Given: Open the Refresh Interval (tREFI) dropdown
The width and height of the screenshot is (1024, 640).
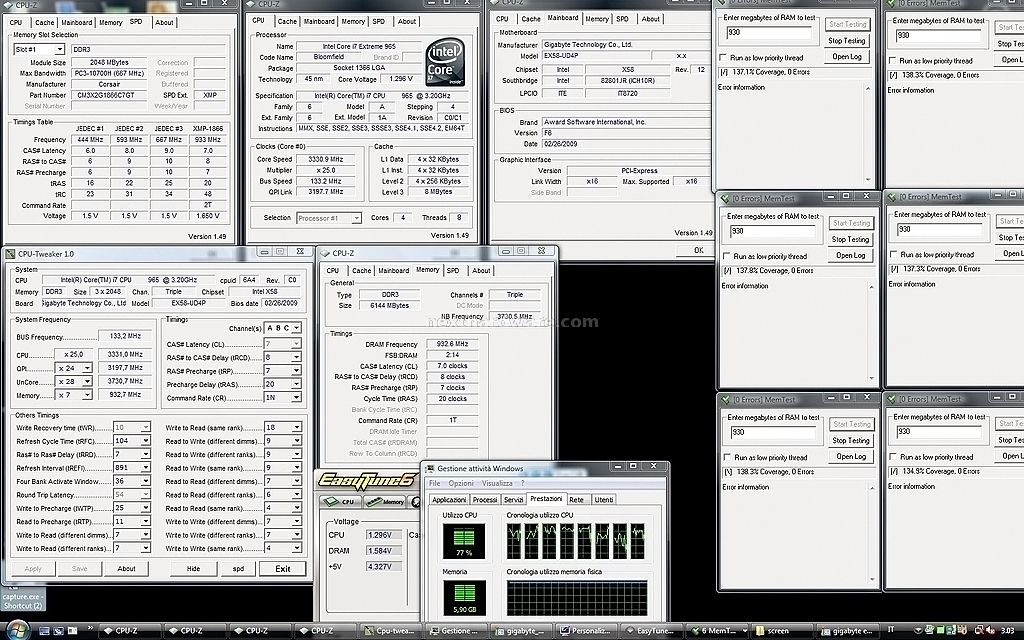Looking at the screenshot, I should click(x=146, y=468).
